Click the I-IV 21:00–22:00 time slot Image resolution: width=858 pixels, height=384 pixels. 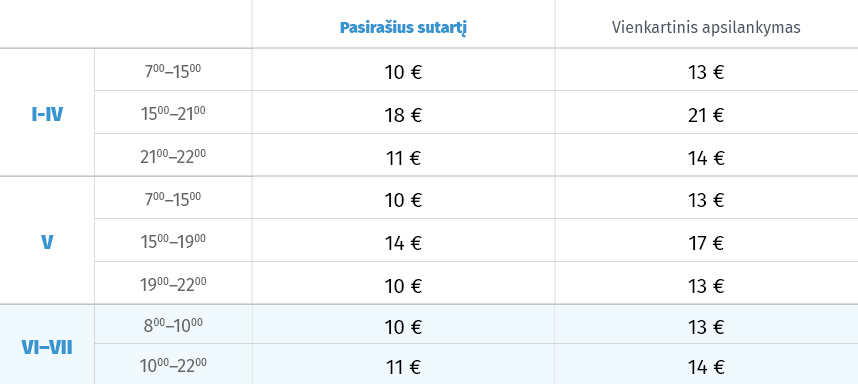tap(173, 156)
